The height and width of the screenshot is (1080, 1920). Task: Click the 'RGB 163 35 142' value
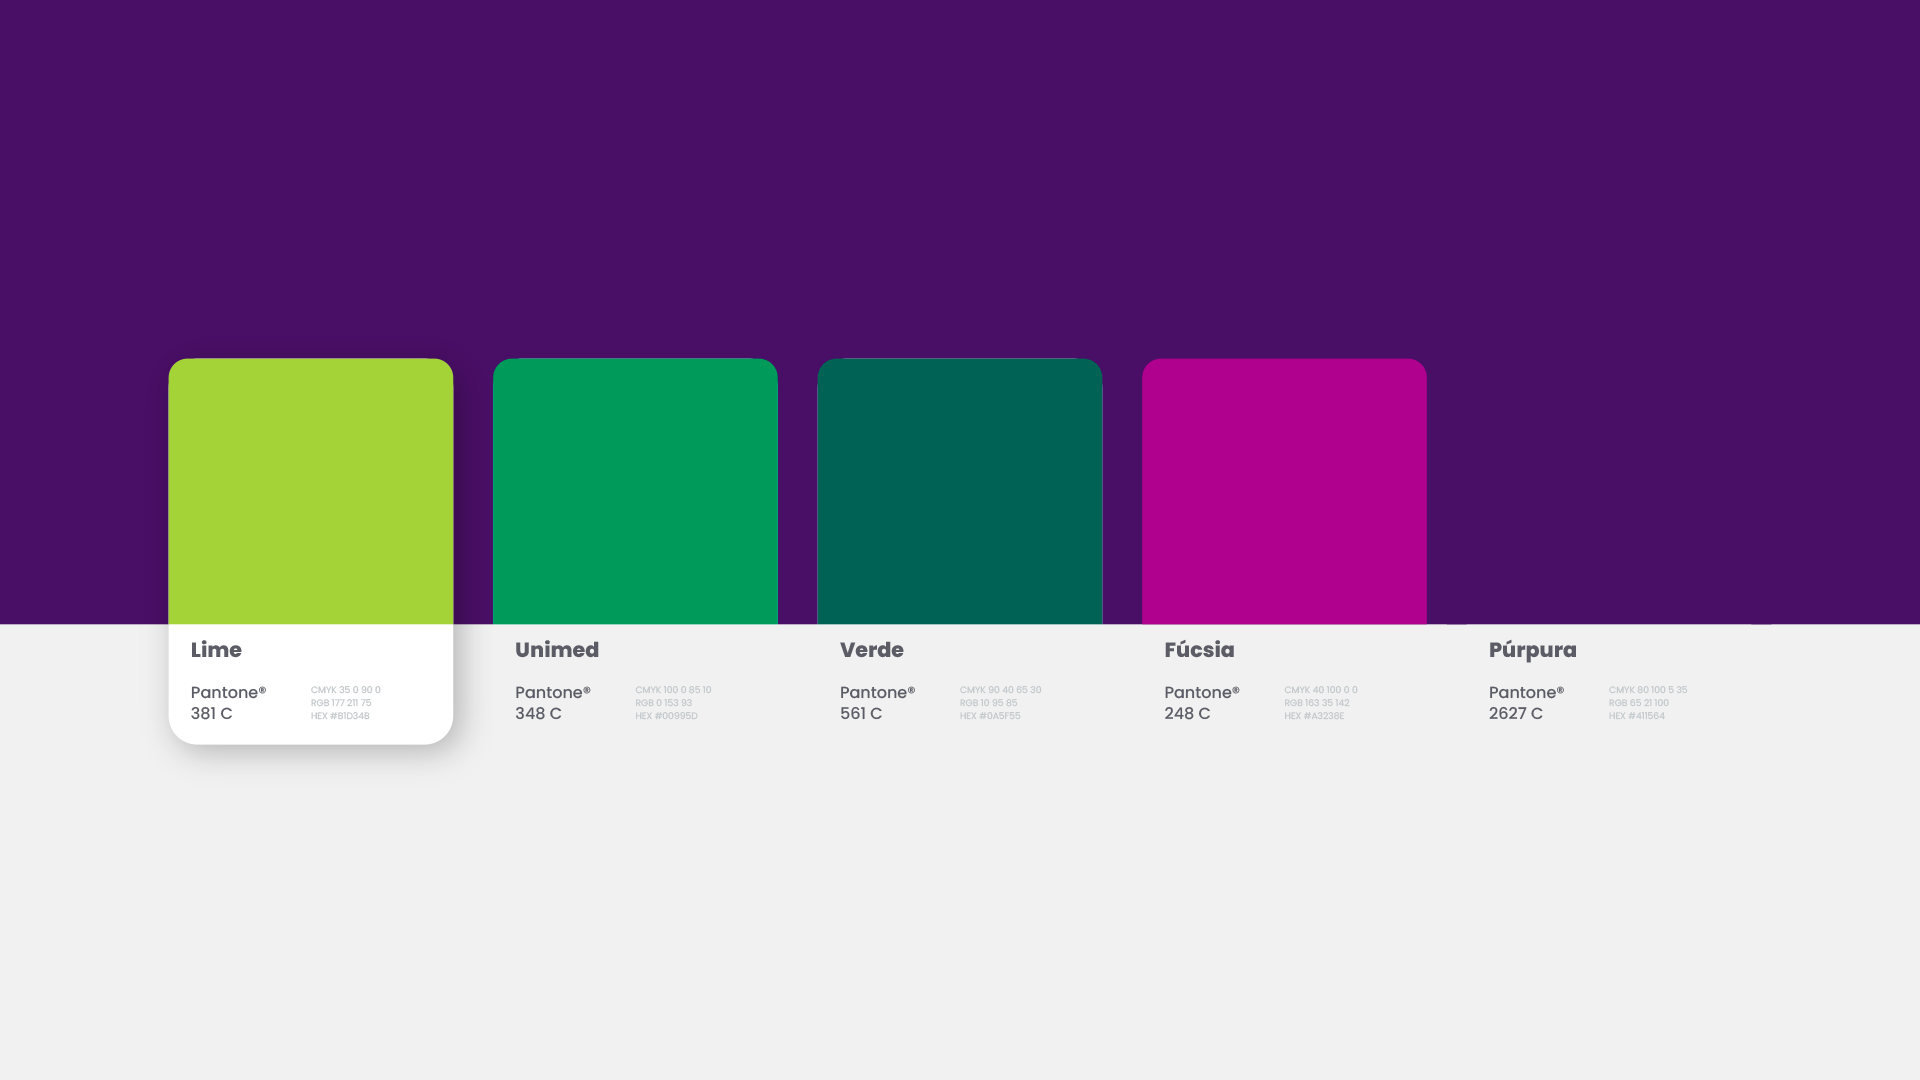click(1317, 703)
